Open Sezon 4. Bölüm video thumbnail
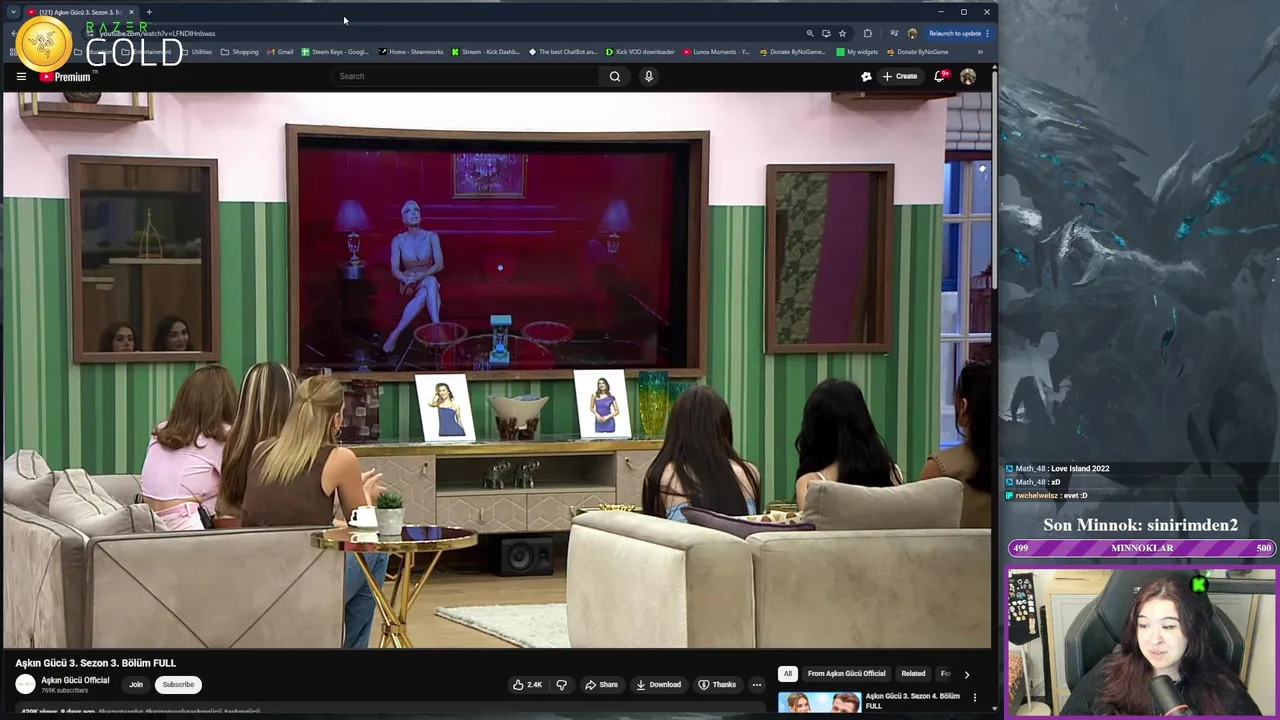Image resolution: width=1280 pixels, height=720 pixels. tap(819, 702)
